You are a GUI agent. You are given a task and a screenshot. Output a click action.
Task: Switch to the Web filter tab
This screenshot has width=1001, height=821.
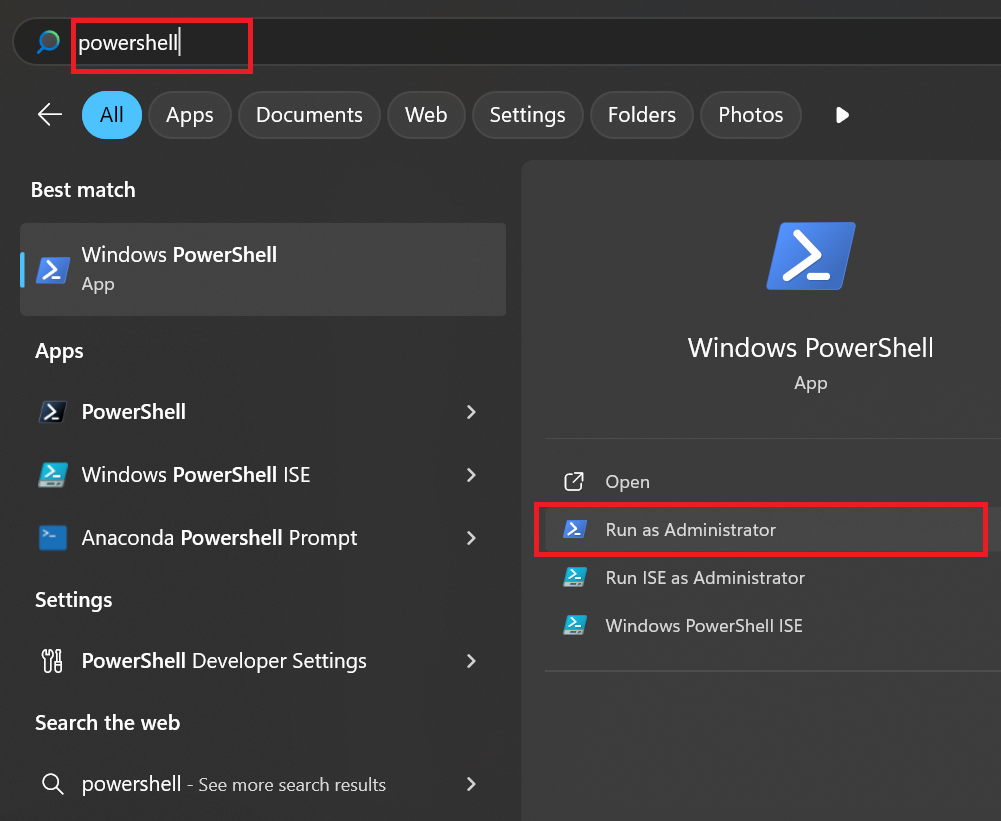point(426,115)
